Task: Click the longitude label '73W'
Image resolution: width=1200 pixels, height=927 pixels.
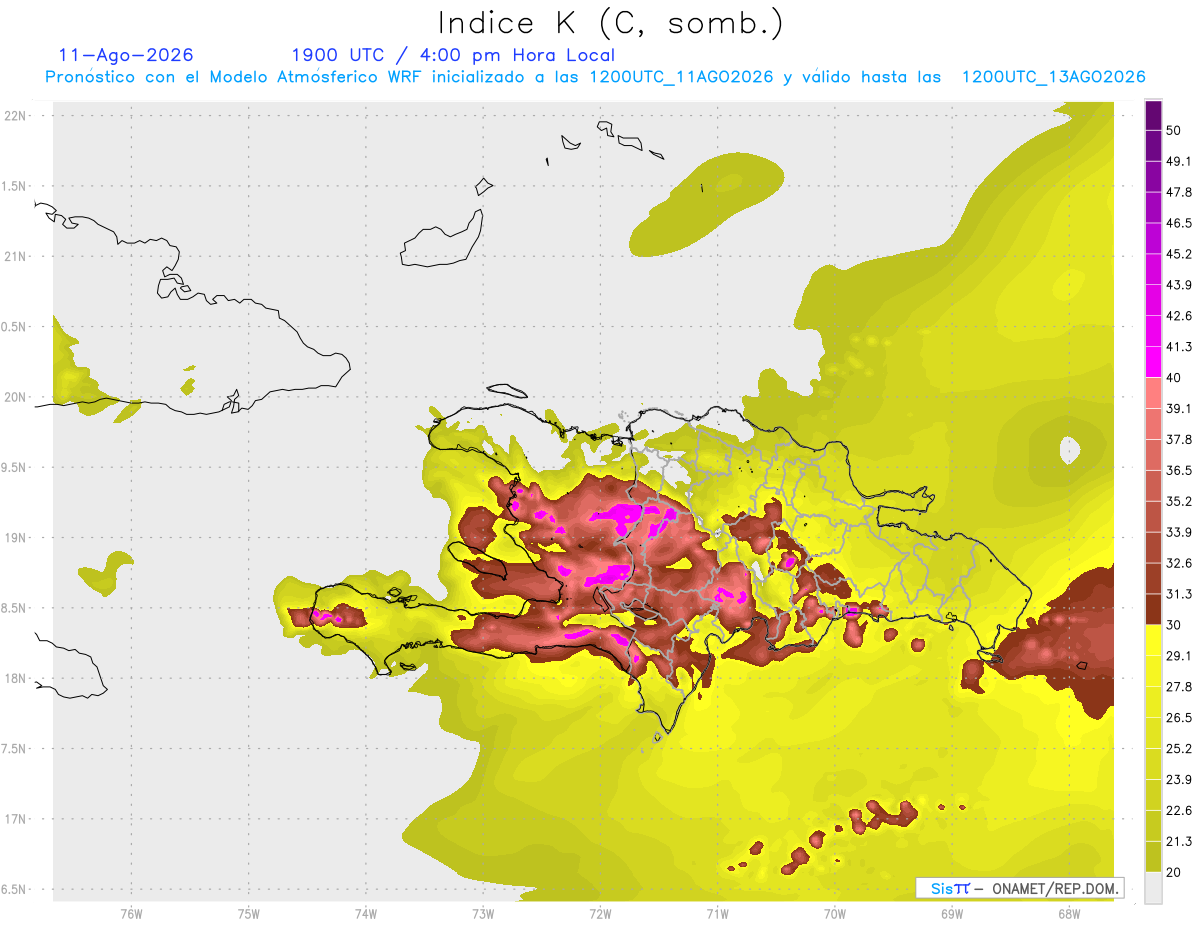Action: click(x=483, y=914)
